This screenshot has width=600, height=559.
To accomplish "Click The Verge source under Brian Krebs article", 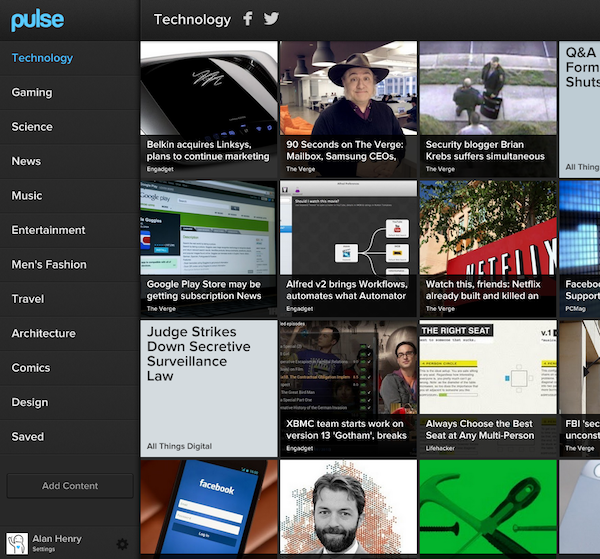I will pyautogui.click(x=440, y=169).
